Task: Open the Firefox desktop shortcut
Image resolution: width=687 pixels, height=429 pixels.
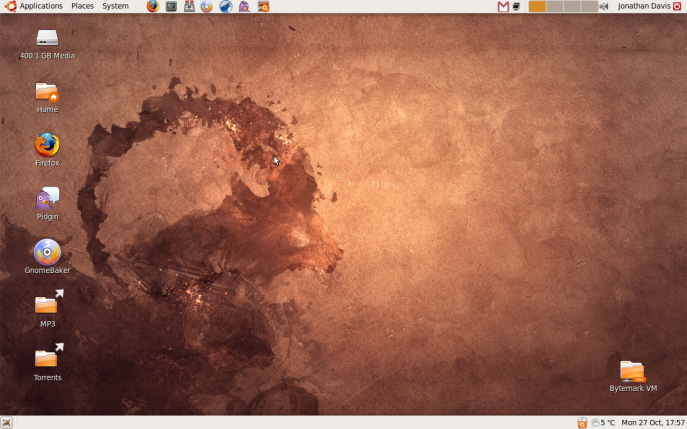Action: point(47,146)
